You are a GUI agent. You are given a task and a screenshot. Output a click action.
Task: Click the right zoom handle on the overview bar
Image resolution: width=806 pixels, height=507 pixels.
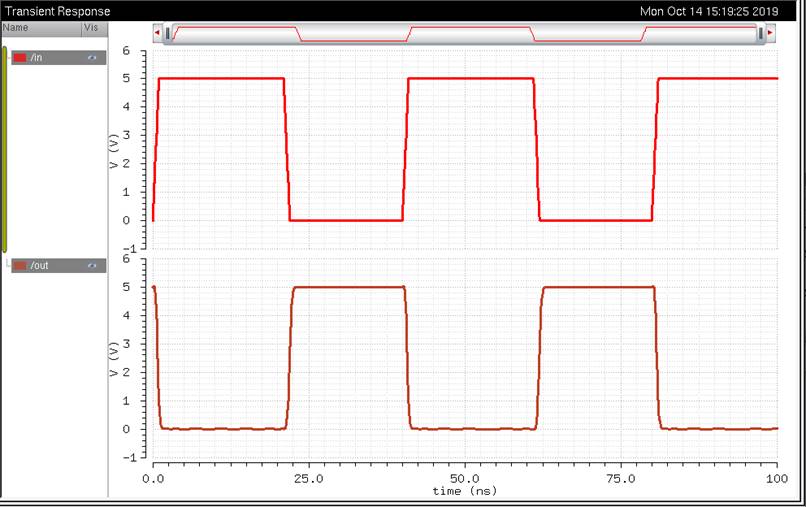[x=761, y=33]
